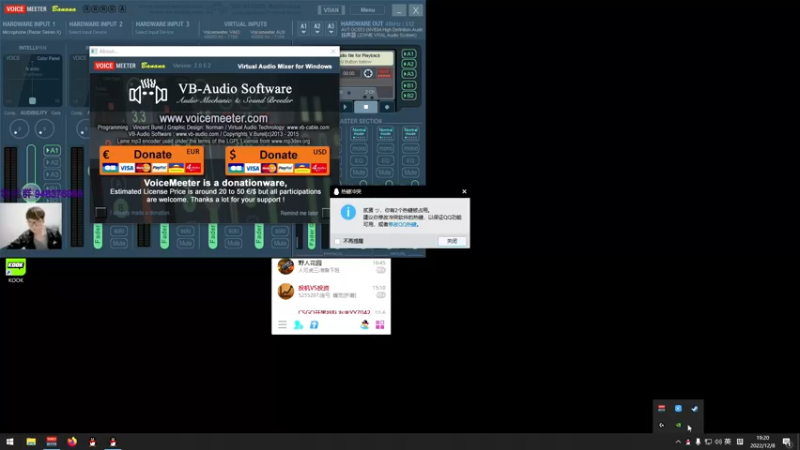Enable cassette playback to A1 bus
The width and height of the screenshot is (800, 450).
[409, 54]
